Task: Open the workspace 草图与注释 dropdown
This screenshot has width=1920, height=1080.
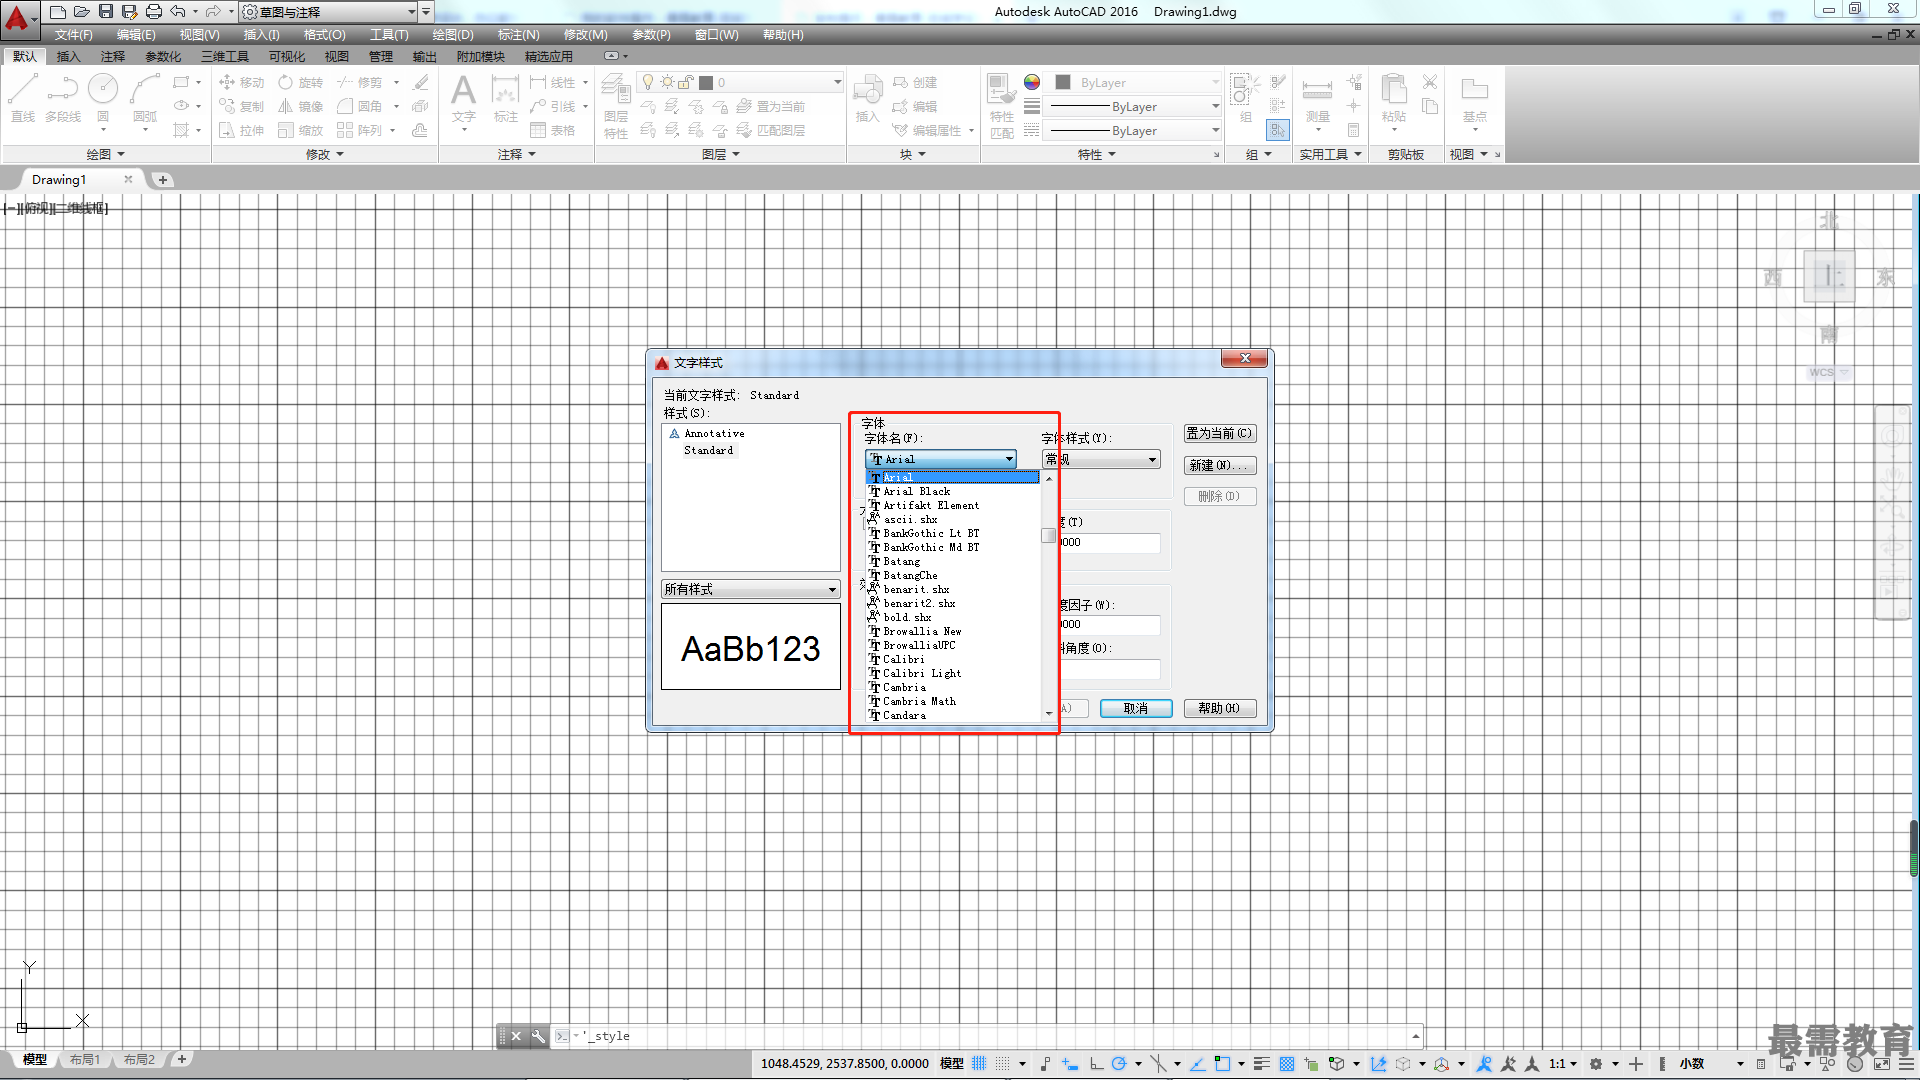Action: (x=330, y=12)
